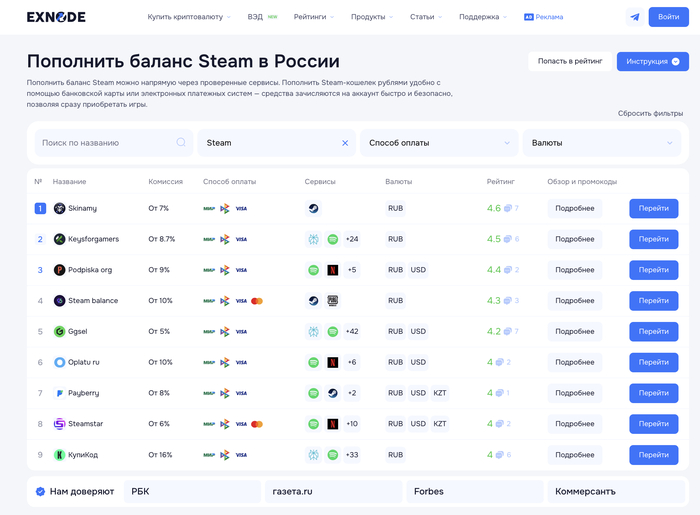Click Перейти button for Payberry

[x=653, y=393]
